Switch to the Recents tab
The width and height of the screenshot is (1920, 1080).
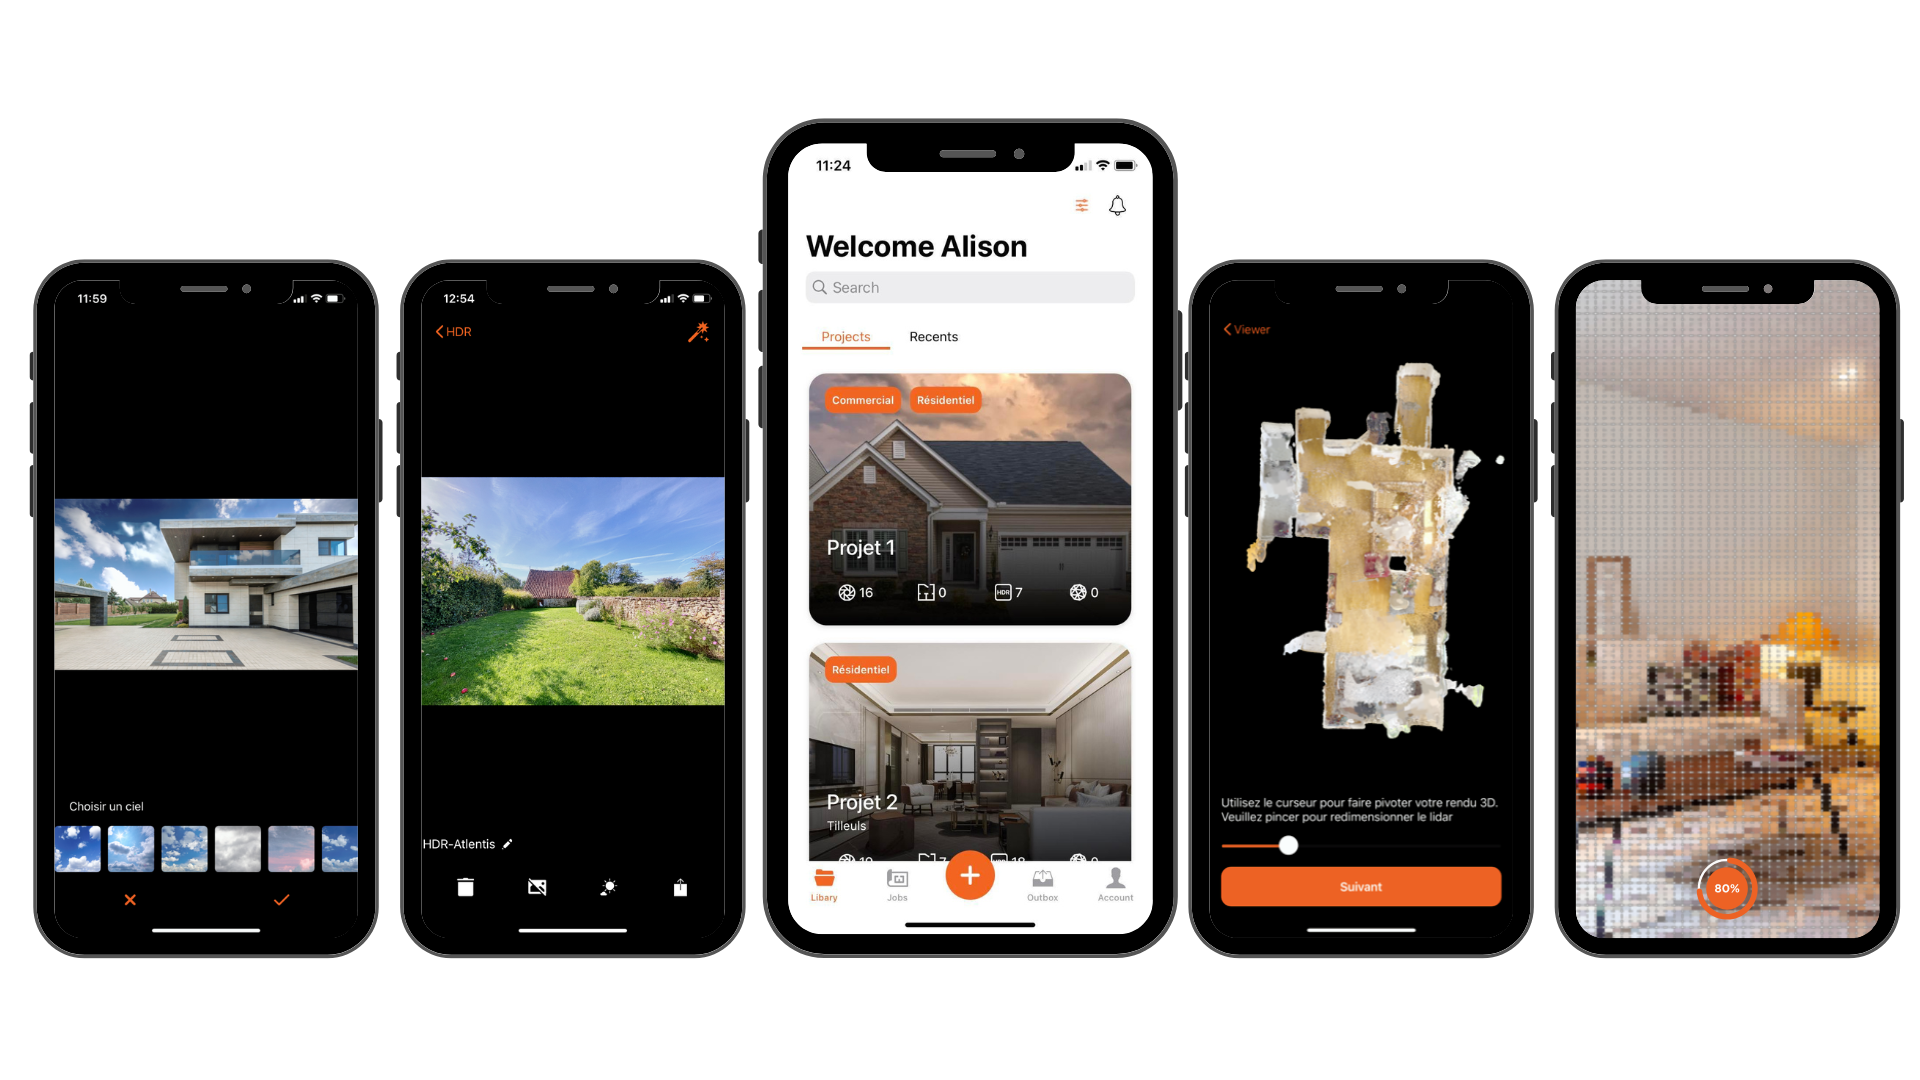[x=932, y=336]
